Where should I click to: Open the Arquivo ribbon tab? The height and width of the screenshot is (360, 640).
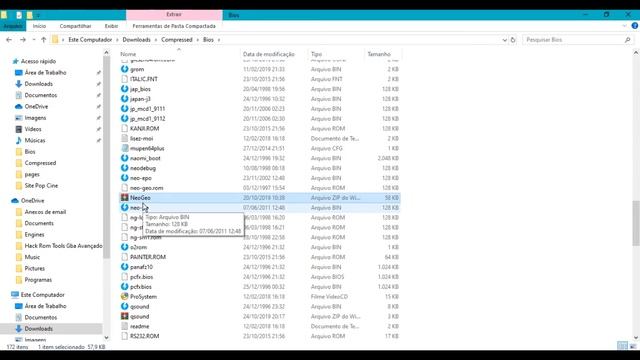[13, 26]
